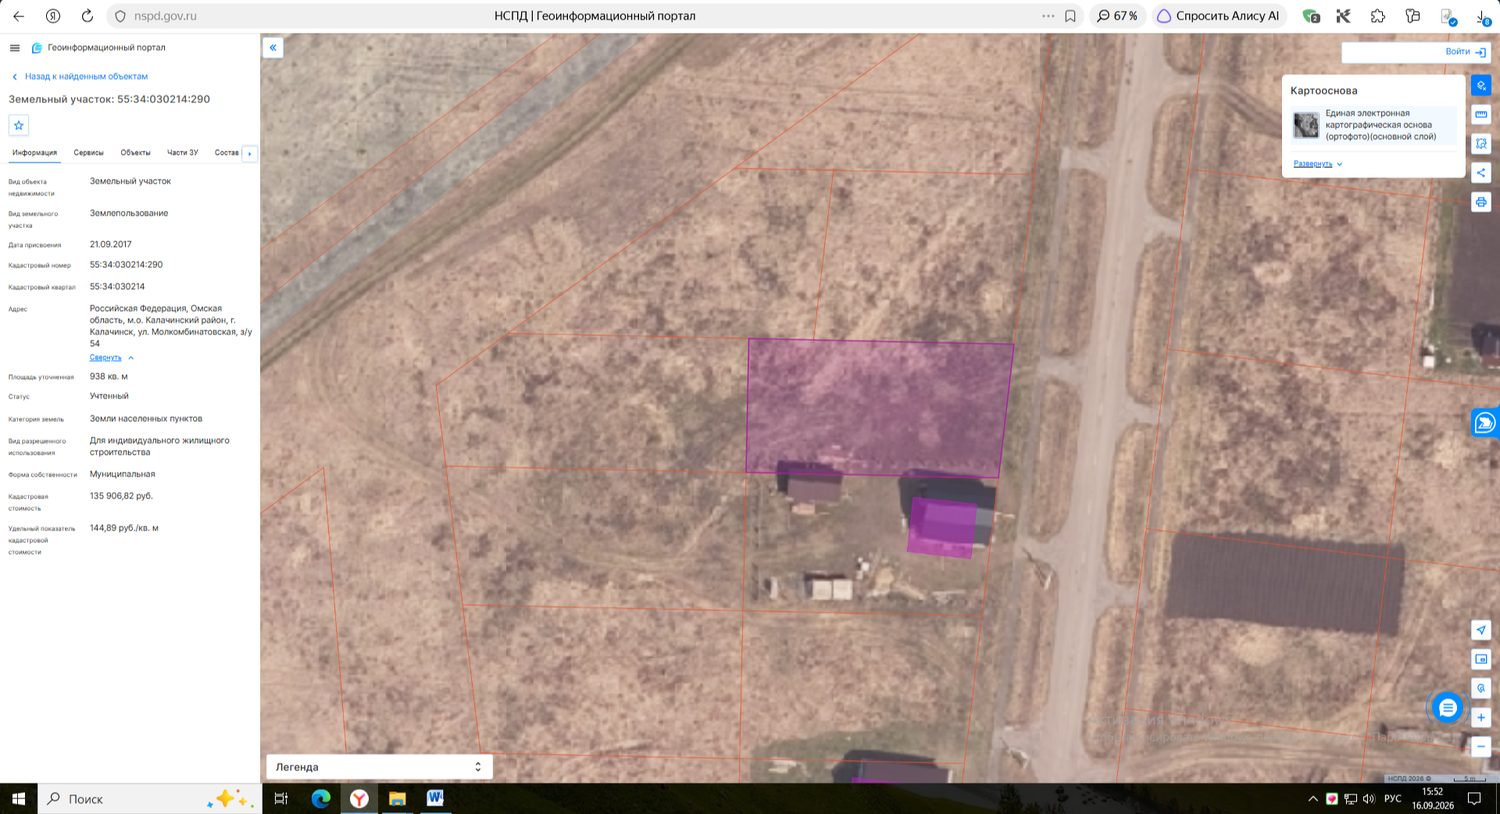The height and width of the screenshot is (814, 1500).
Task: Open Microsoft Edge from the taskbar
Action: pos(321,799)
